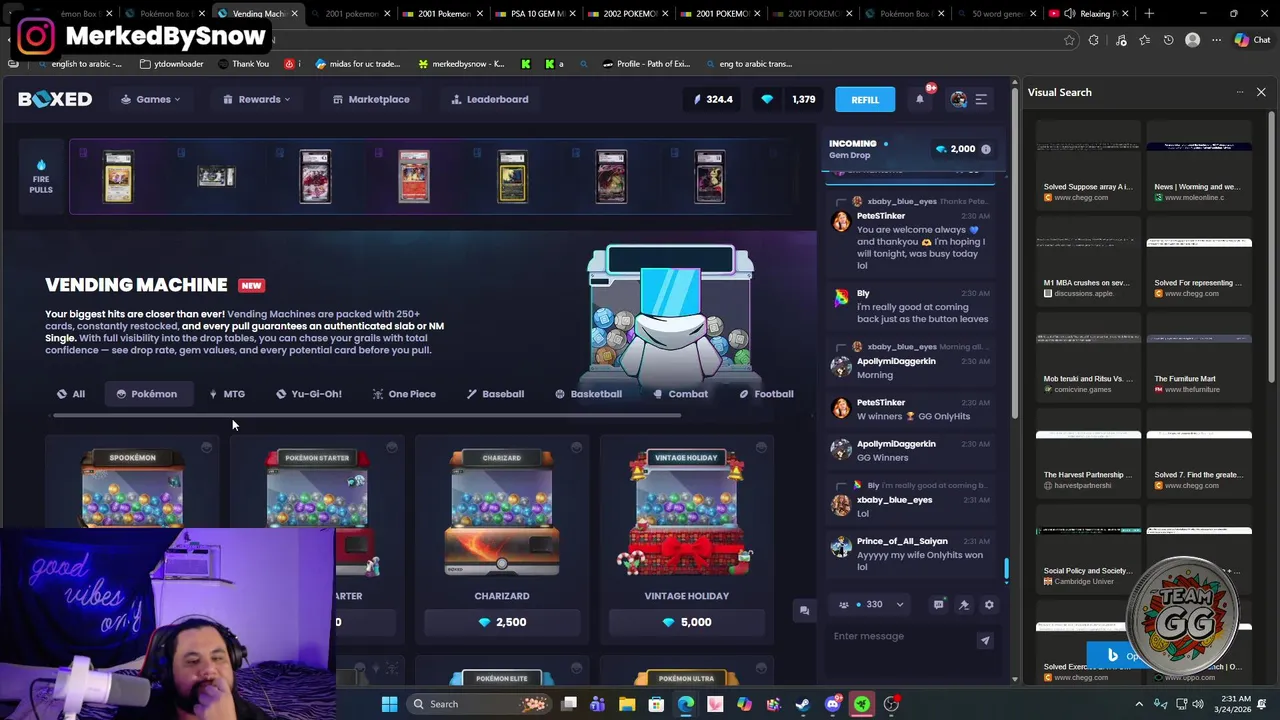1280x720 pixels.
Task: Open the Windows Start menu
Action: click(x=389, y=704)
